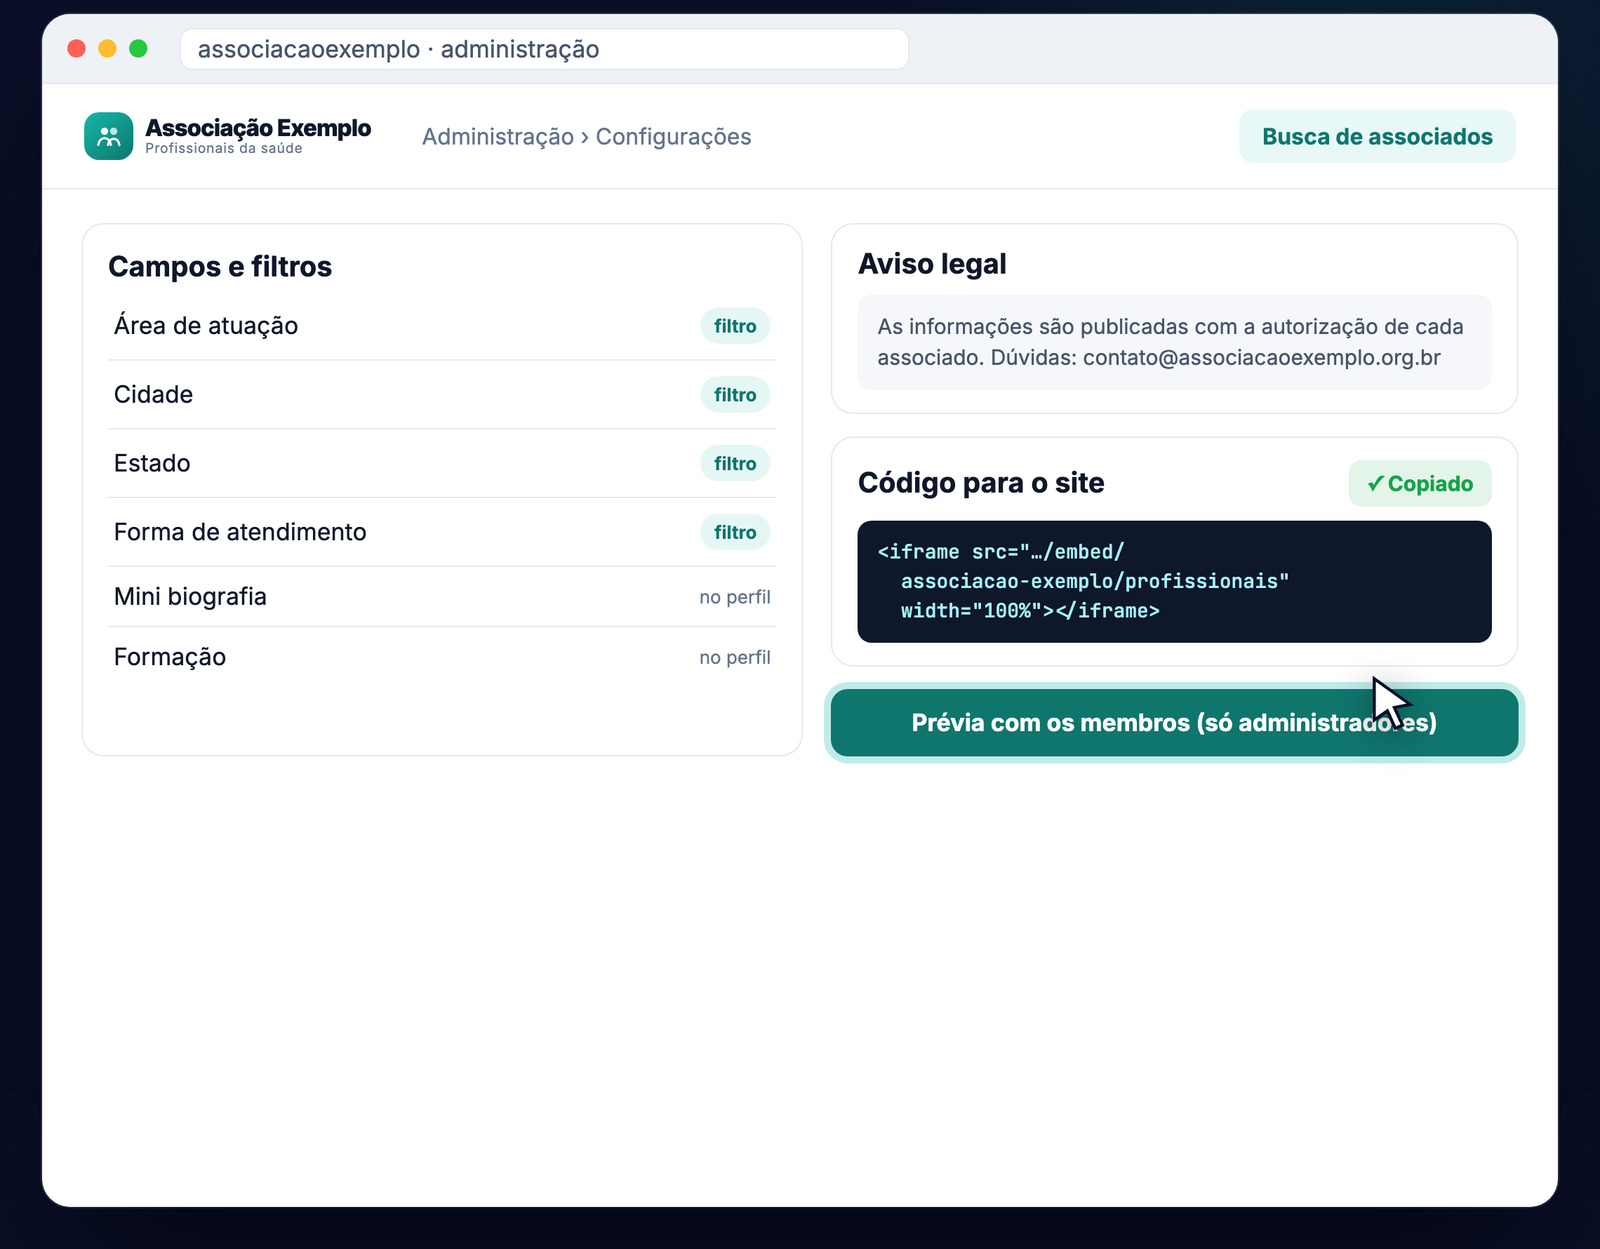
Task: Click the iframe embed code block
Action: [1174, 581]
